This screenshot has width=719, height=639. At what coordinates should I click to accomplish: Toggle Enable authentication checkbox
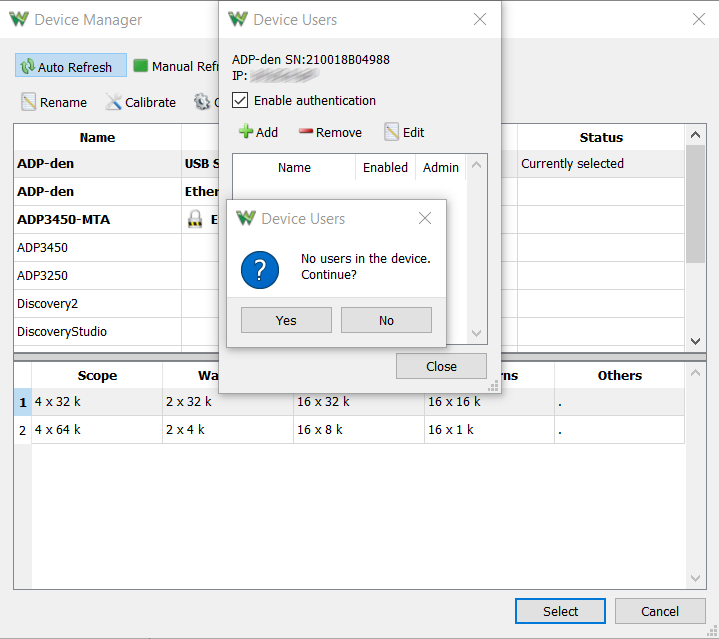point(240,100)
